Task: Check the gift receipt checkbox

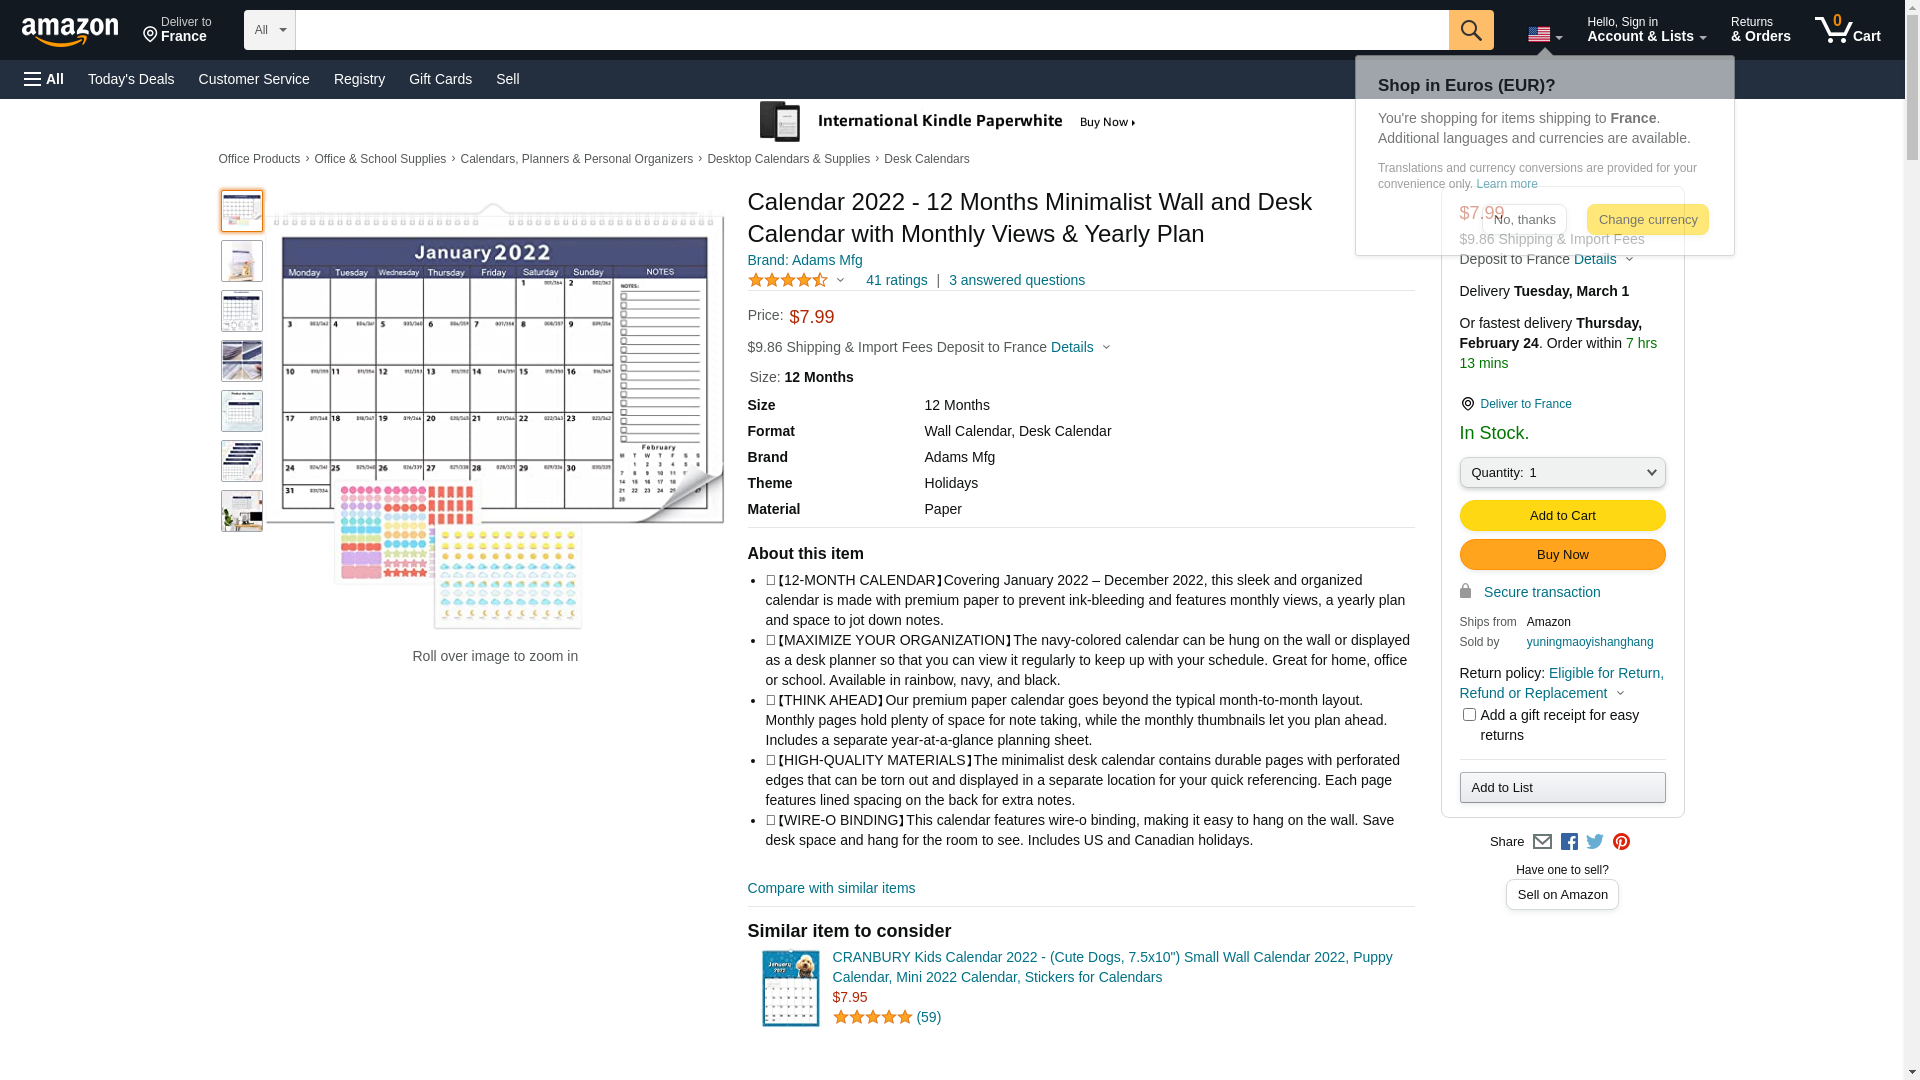Action: tap(1468, 715)
